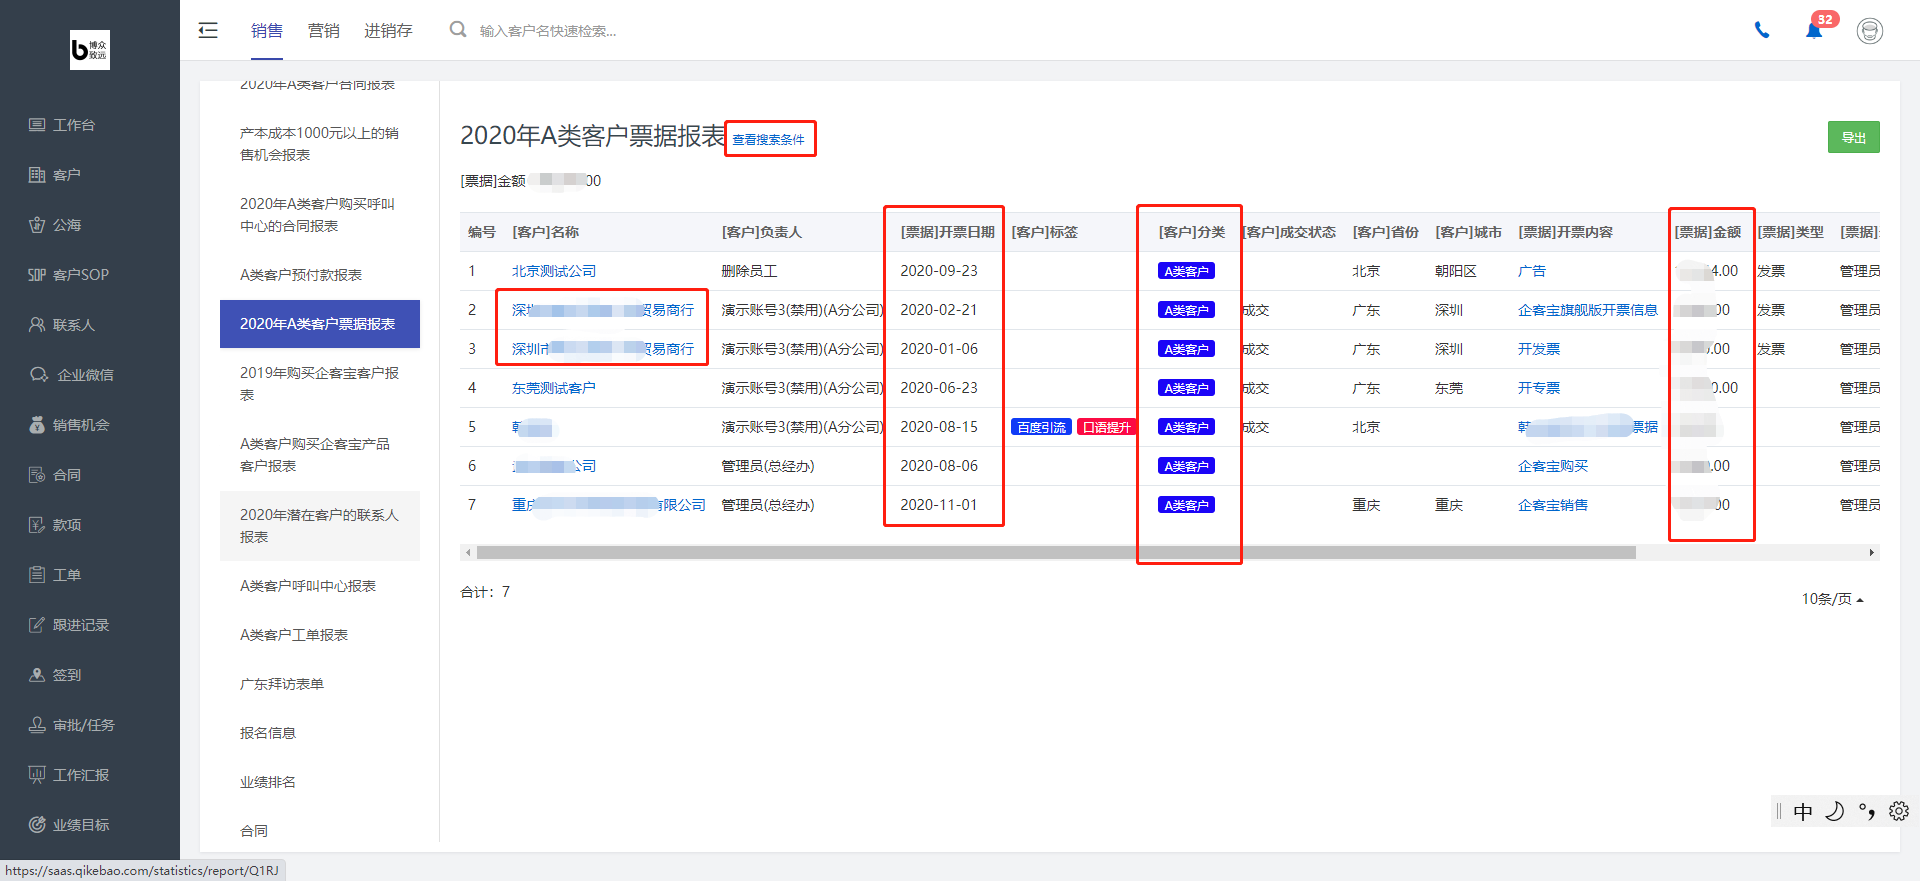Viewport: 1920px width, 881px height.
Task: Open report 产本成本1000元以上的销售机会报表
Action: tap(320, 144)
